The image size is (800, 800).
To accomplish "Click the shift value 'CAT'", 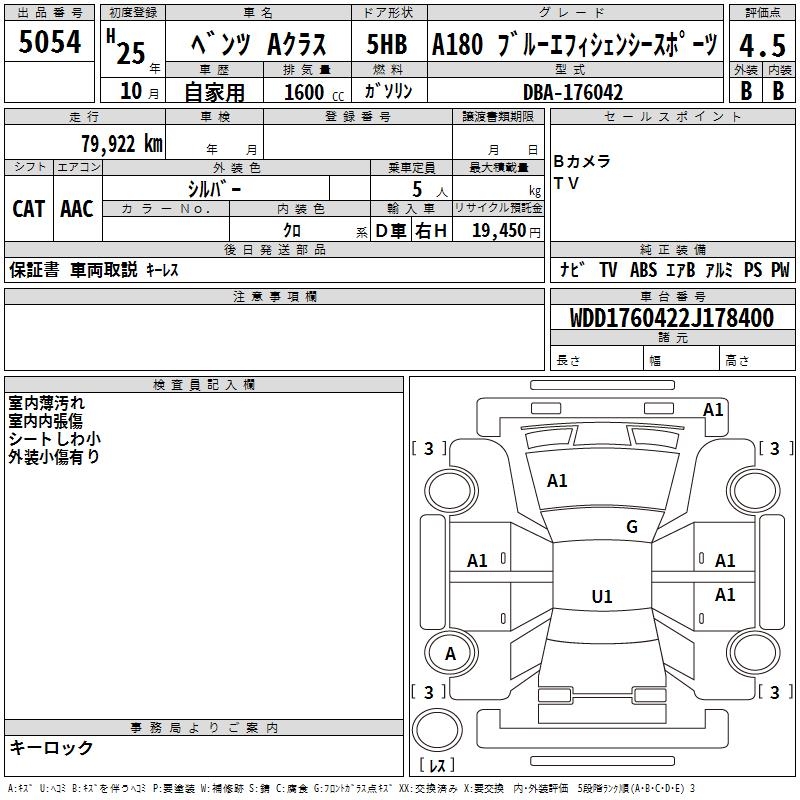I will tap(29, 209).
